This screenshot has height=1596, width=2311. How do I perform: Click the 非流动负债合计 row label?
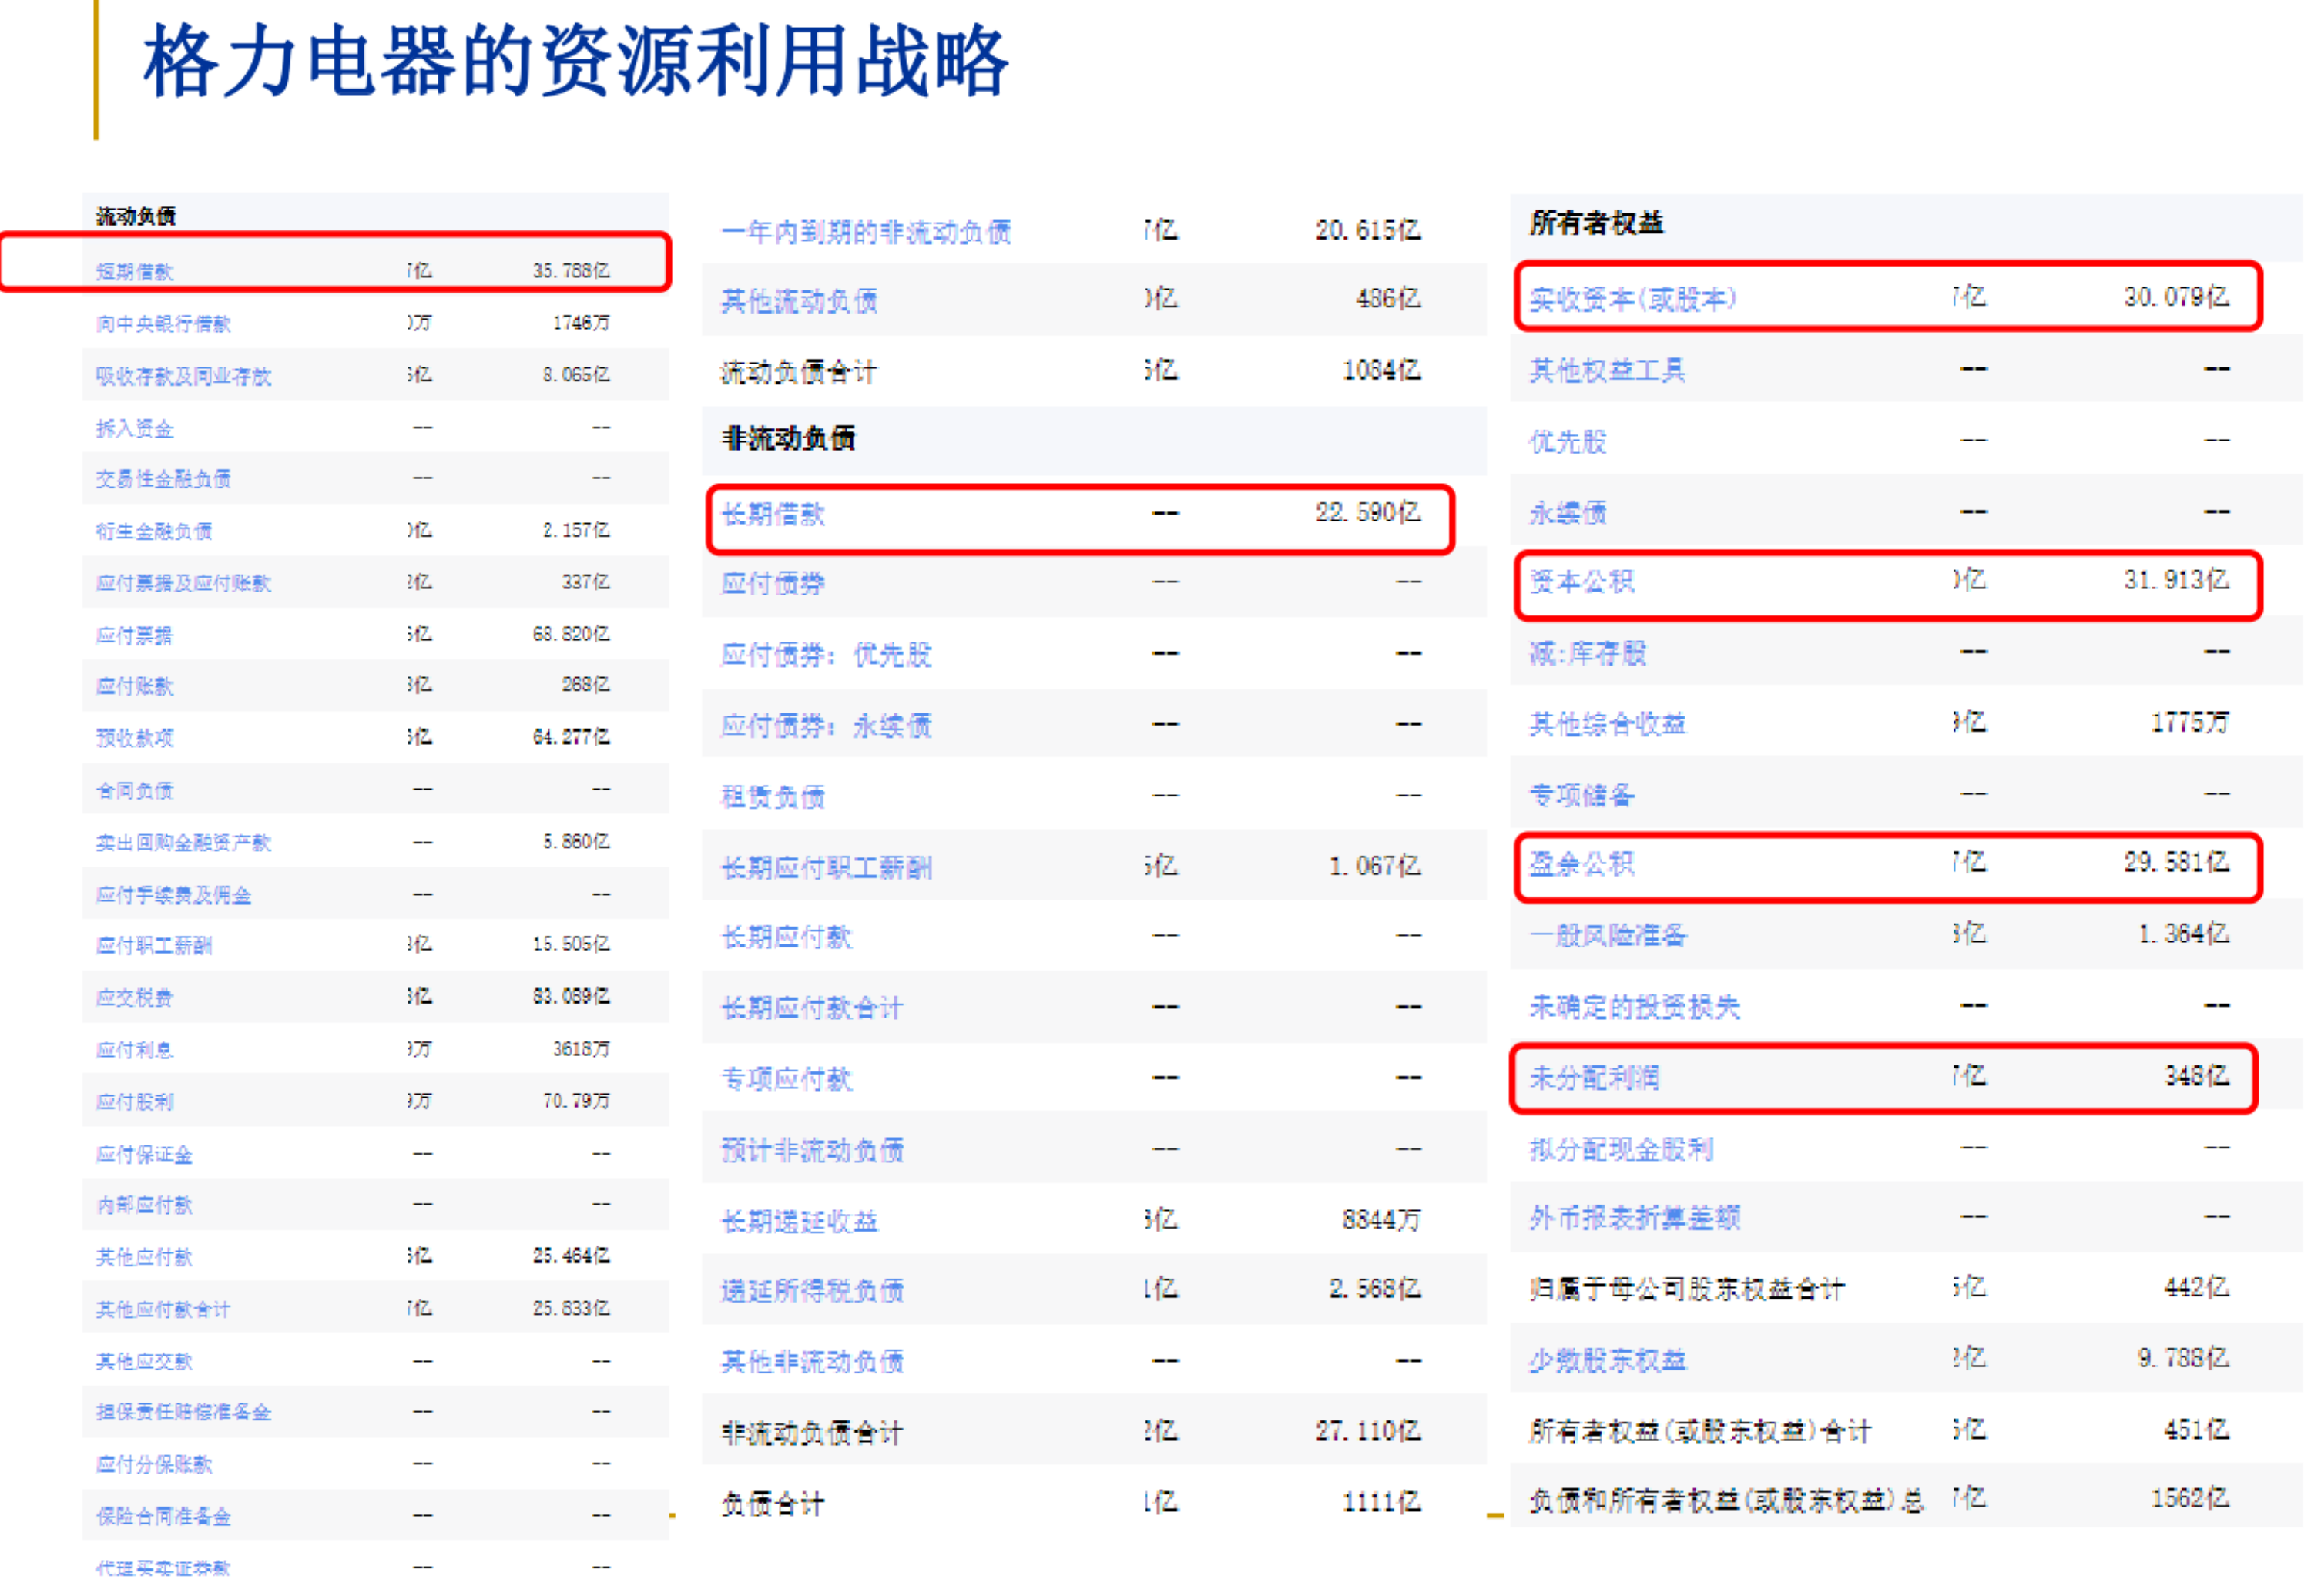click(x=813, y=1433)
